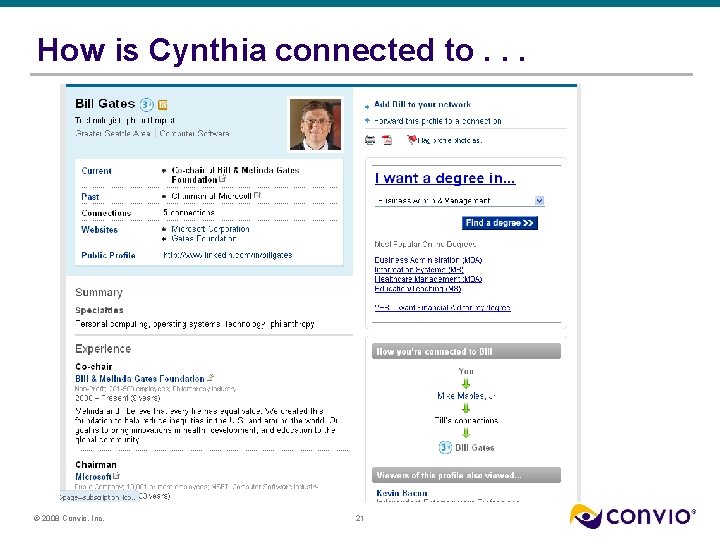Click external link icon beside Microsoft under Chairman
720x540 pixels.
pyautogui.click(x=116, y=476)
